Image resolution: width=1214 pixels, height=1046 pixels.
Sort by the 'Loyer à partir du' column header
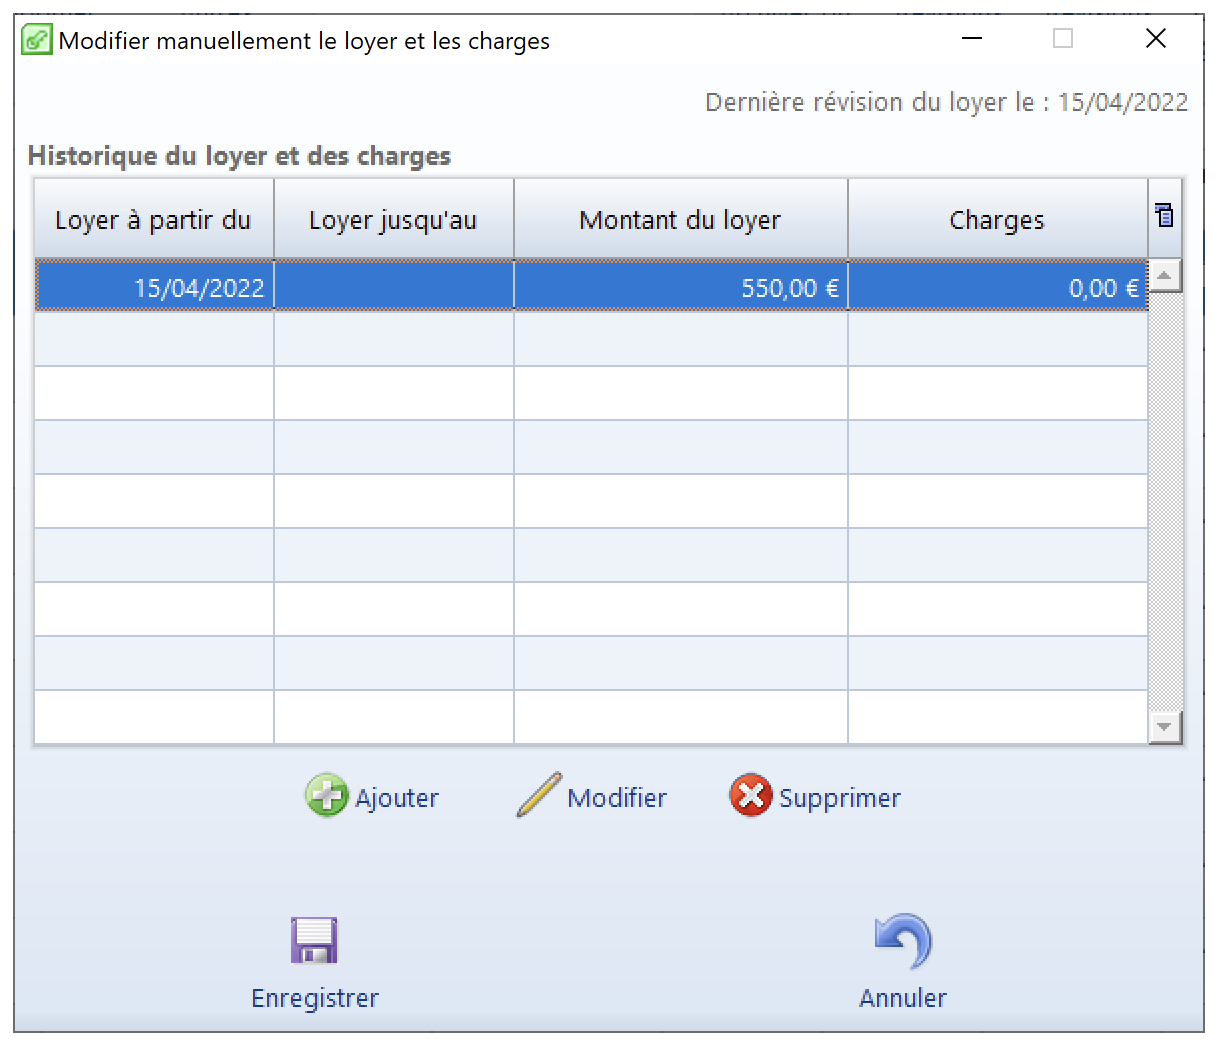click(154, 219)
